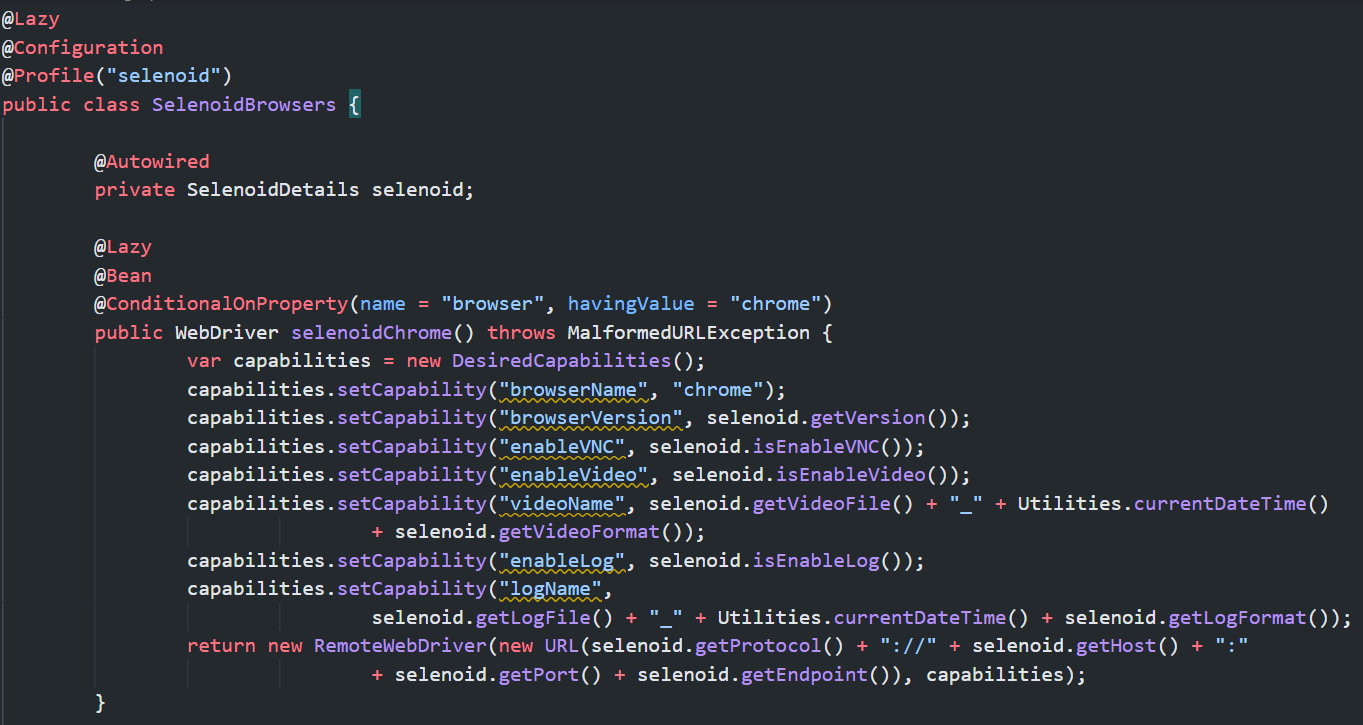Click the getEndpoint method call

[805, 675]
